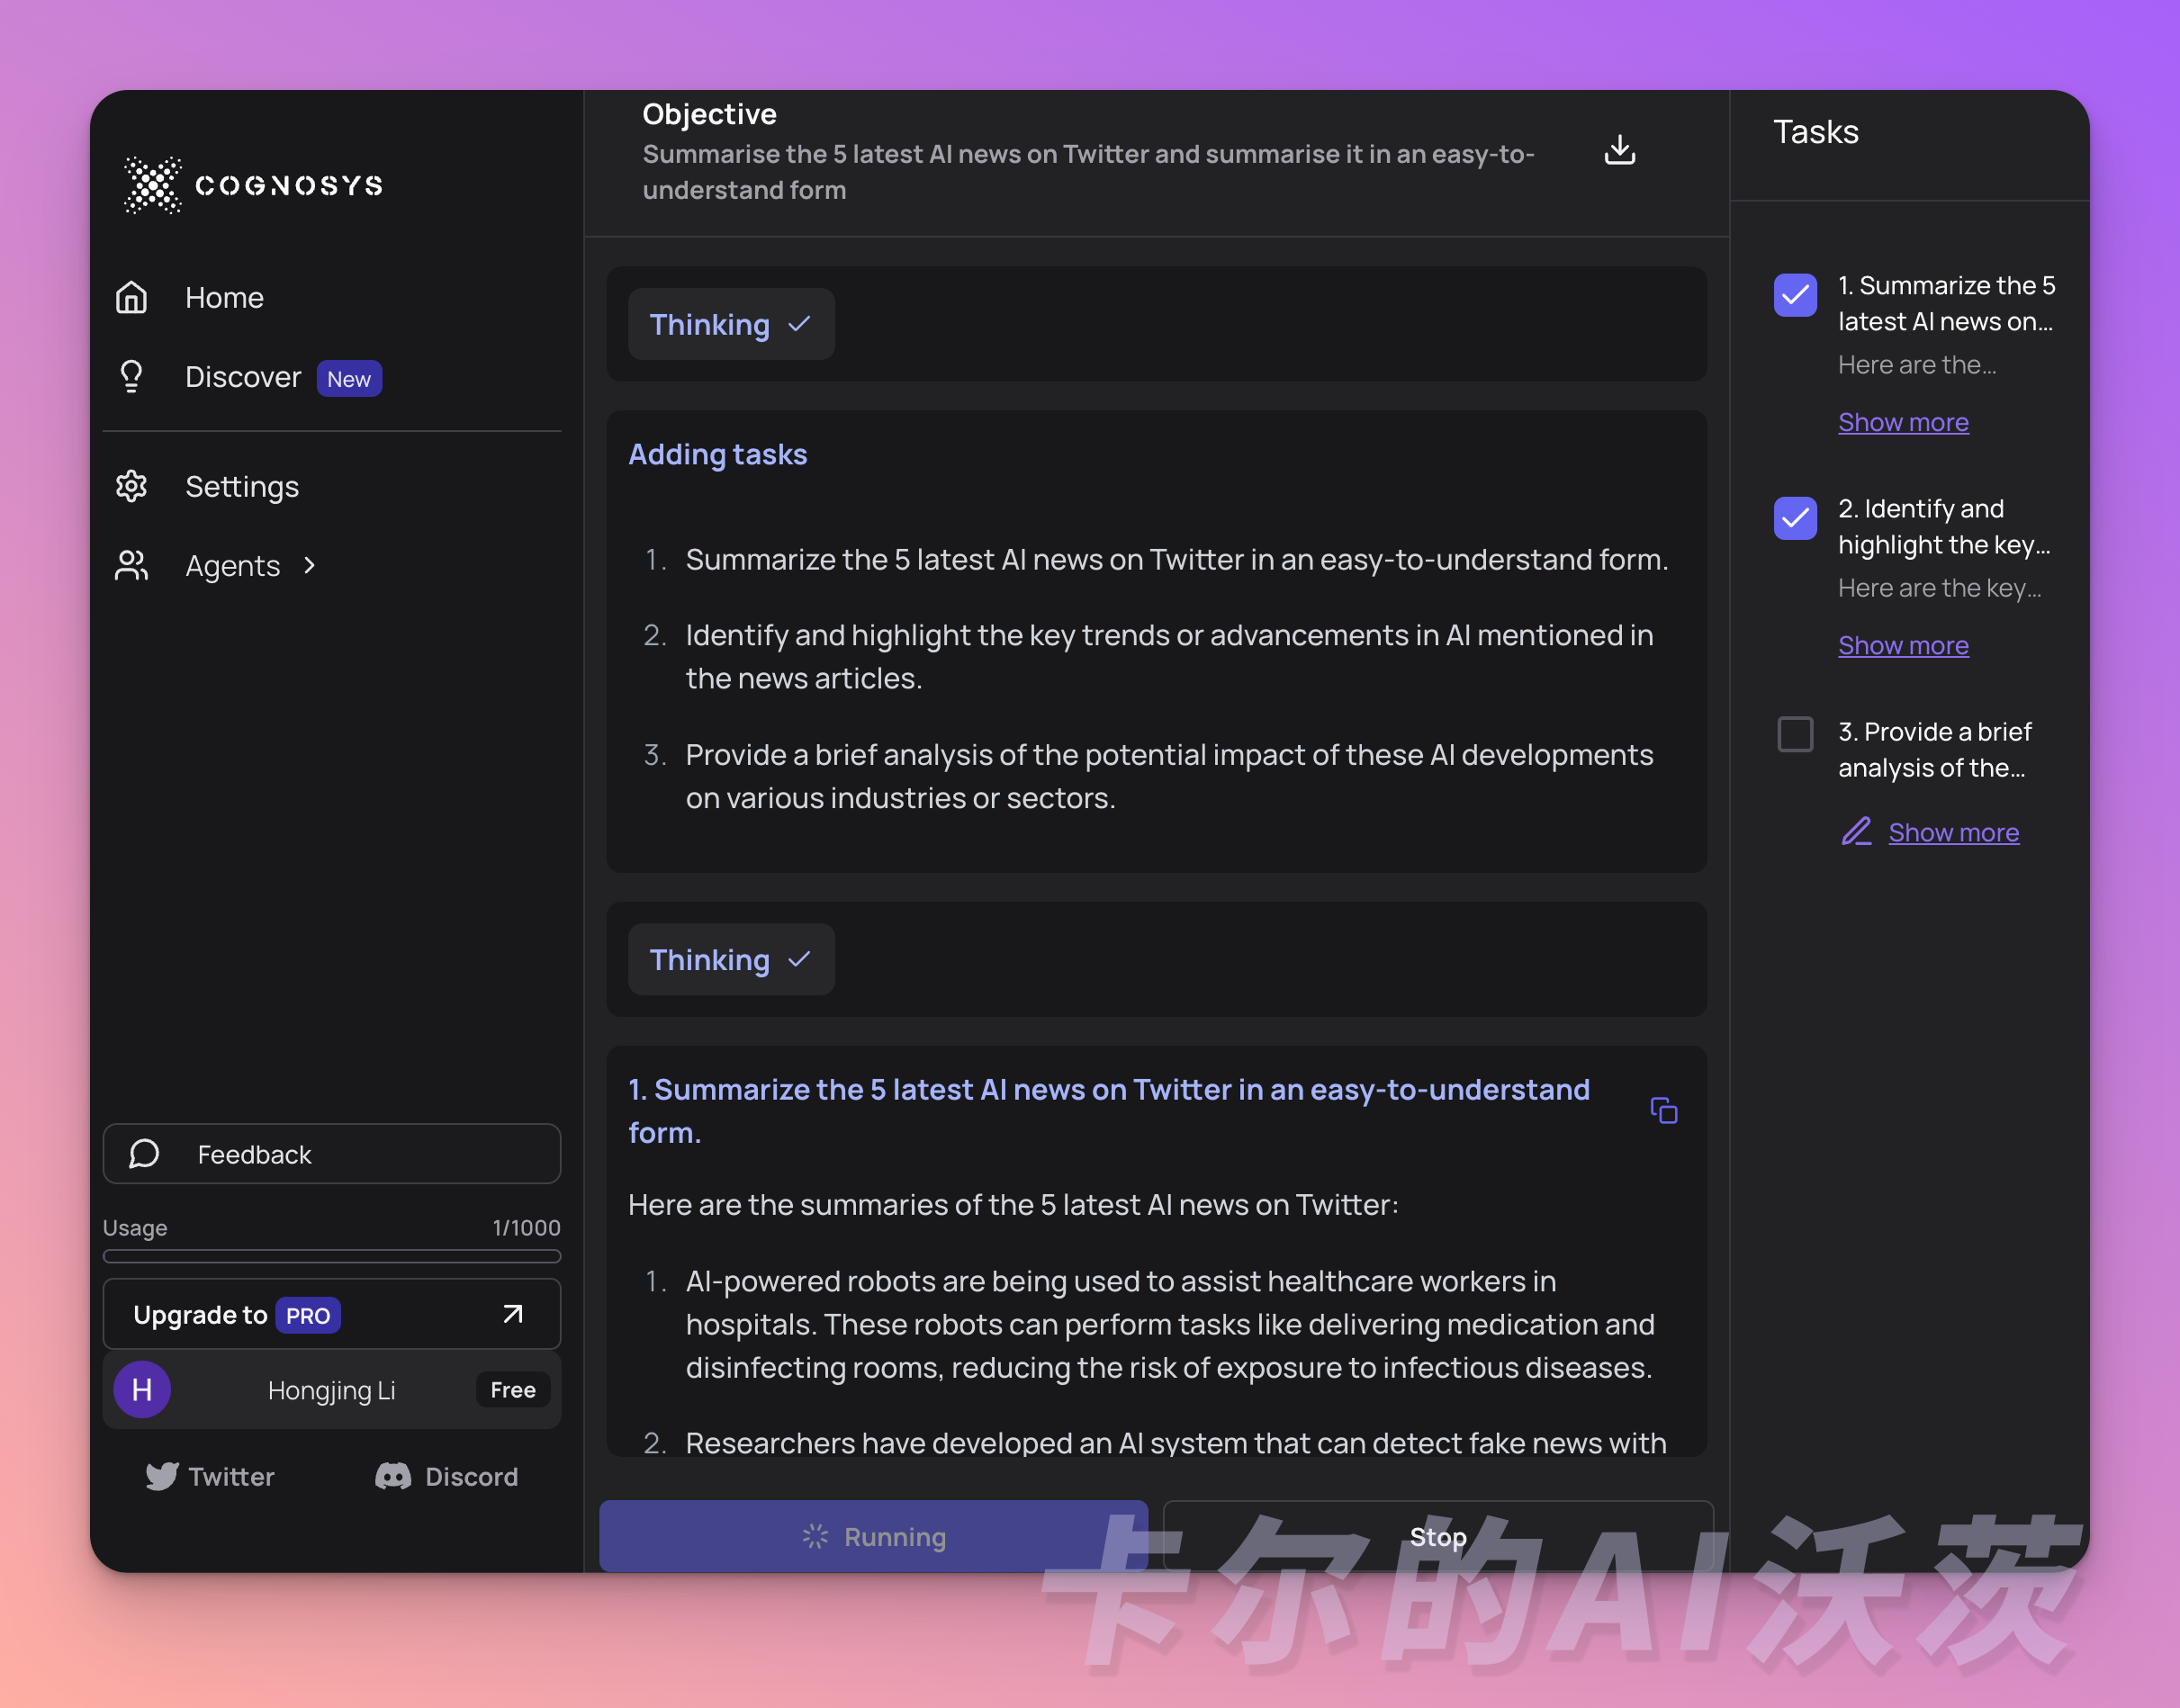Click the Adding tasks heading

pyautogui.click(x=717, y=454)
